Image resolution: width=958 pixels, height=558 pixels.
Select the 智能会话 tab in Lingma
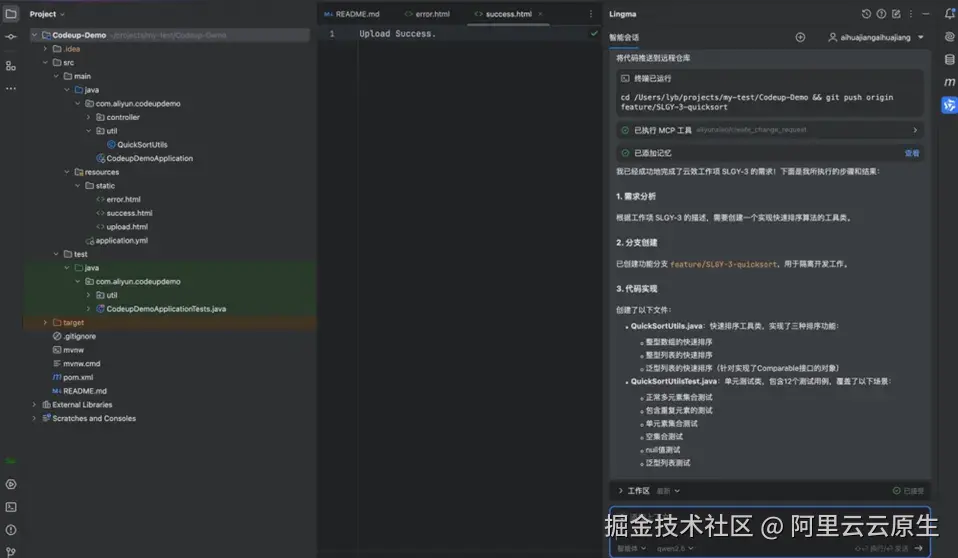coord(624,37)
